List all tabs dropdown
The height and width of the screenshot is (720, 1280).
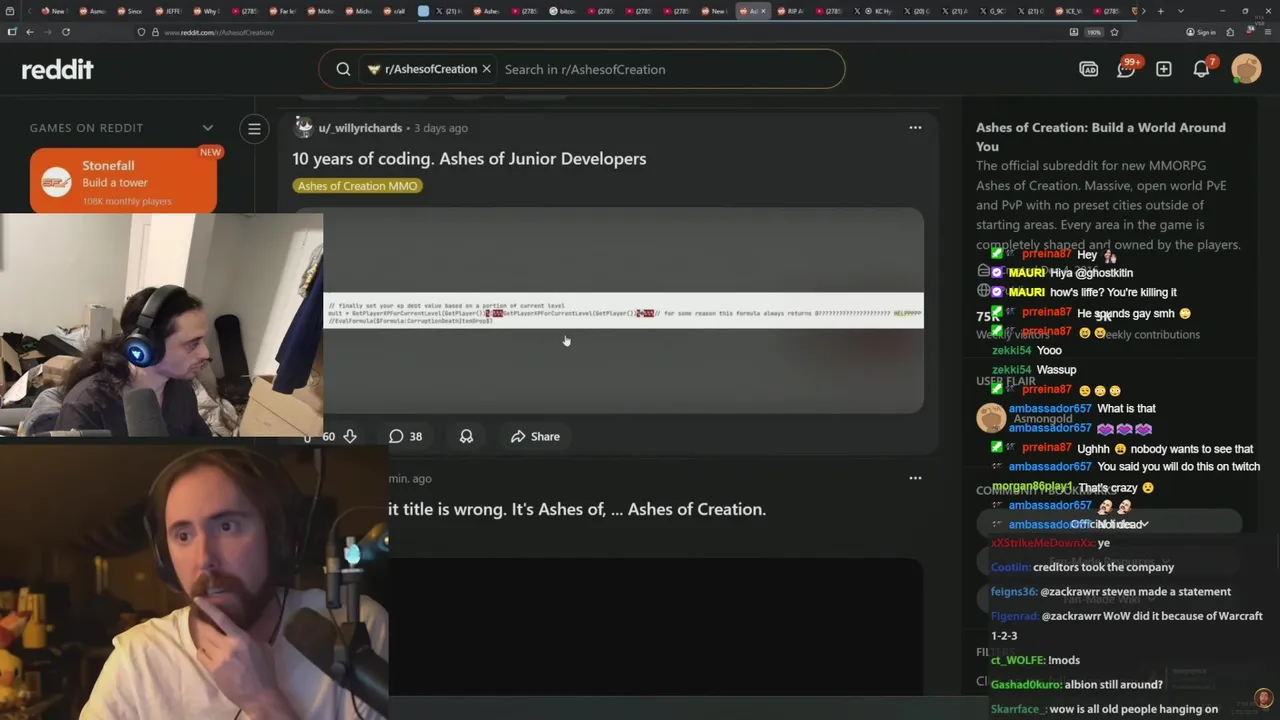pyautogui.click(x=1181, y=11)
